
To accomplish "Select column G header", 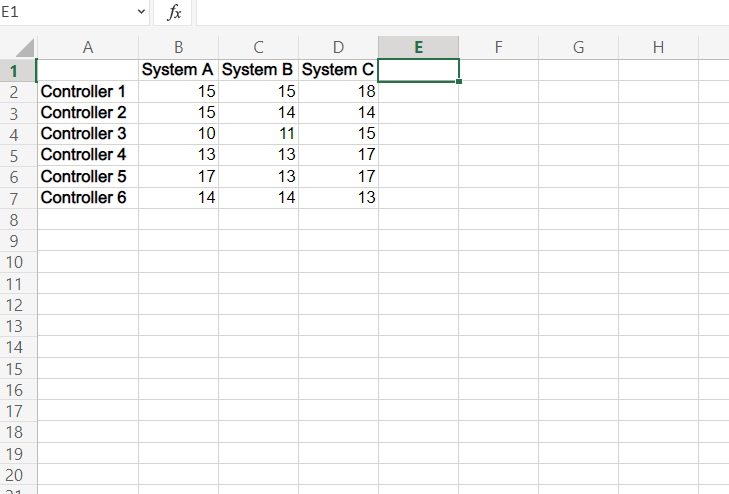I will tap(578, 47).
